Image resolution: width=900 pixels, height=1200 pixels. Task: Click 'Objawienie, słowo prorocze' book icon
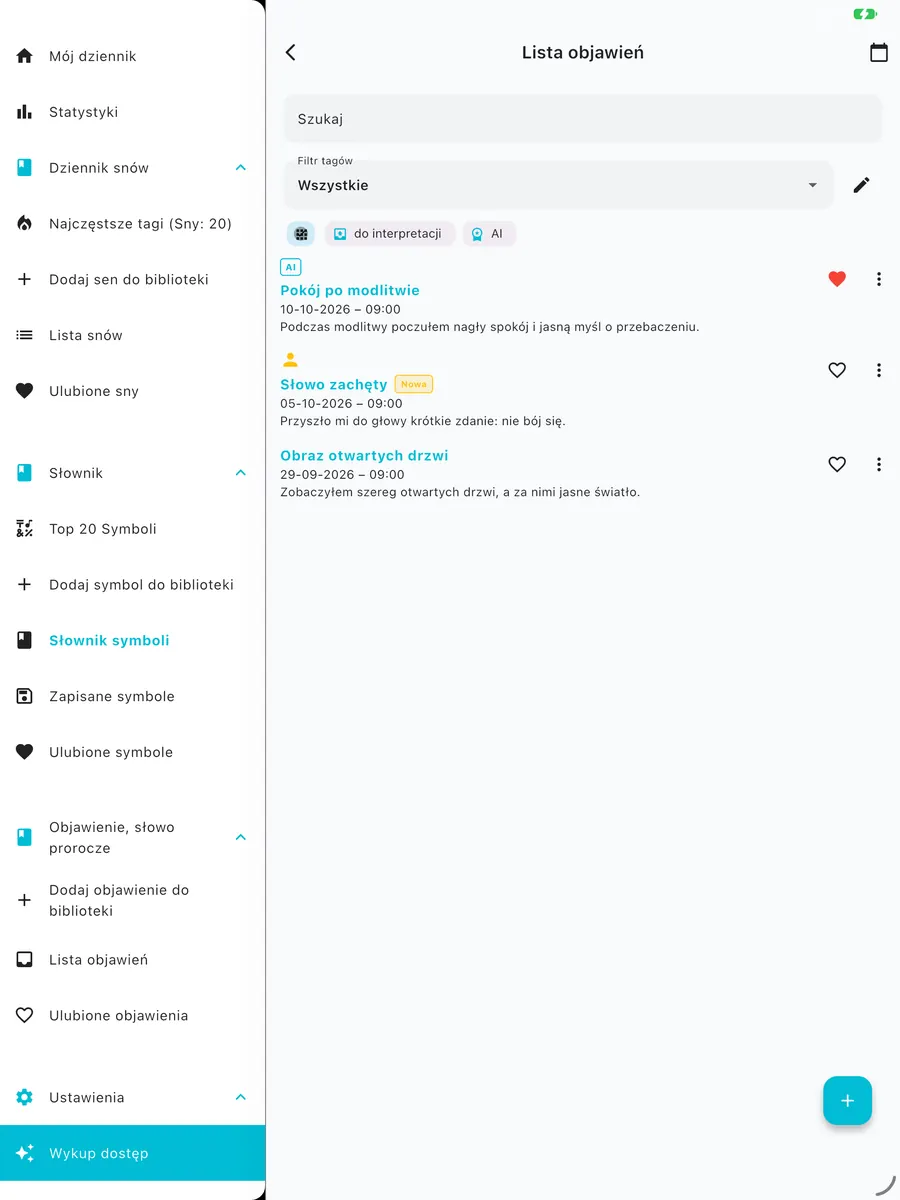click(25, 838)
